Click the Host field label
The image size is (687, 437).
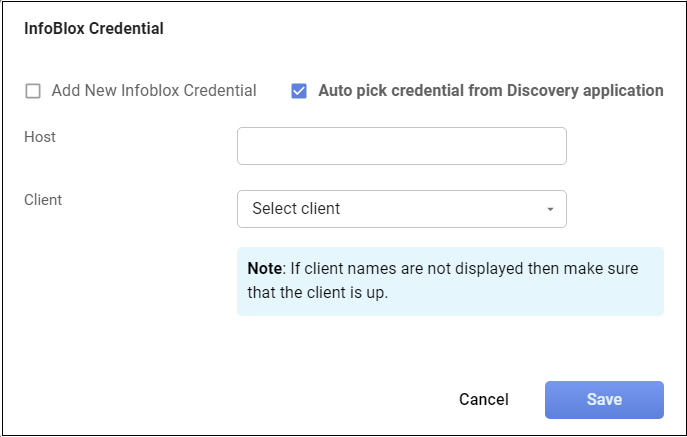40,137
